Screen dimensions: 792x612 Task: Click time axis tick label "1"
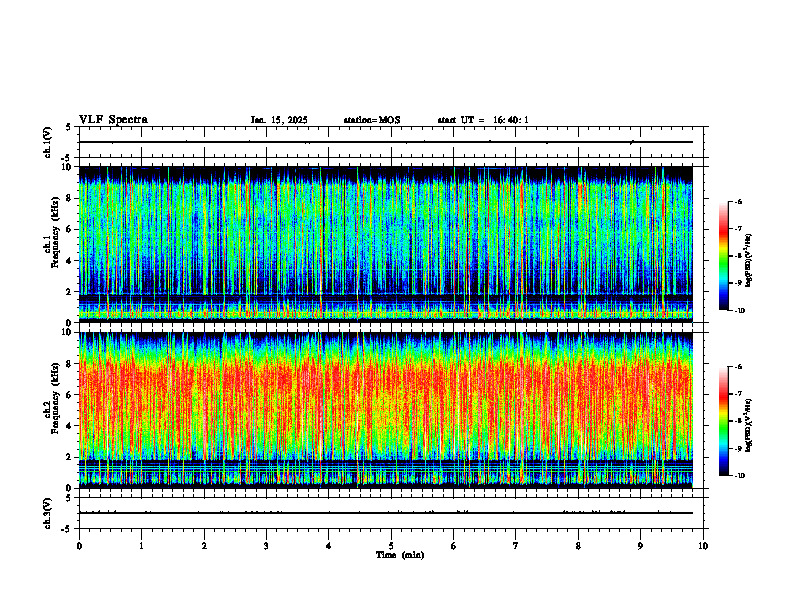tap(141, 546)
